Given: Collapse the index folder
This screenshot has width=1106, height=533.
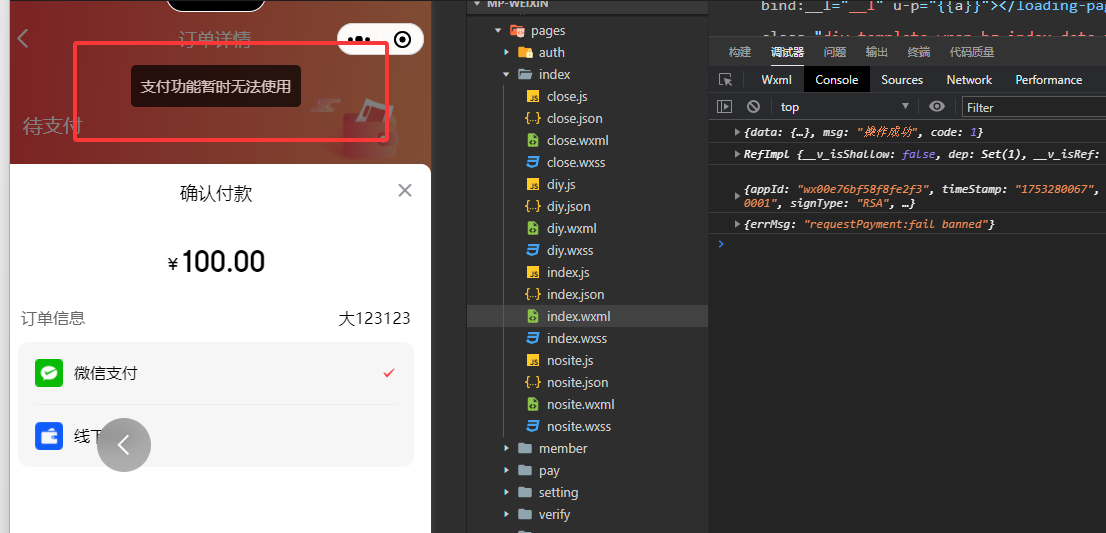Looking at the screenshot, I should (x=506, y=75).
